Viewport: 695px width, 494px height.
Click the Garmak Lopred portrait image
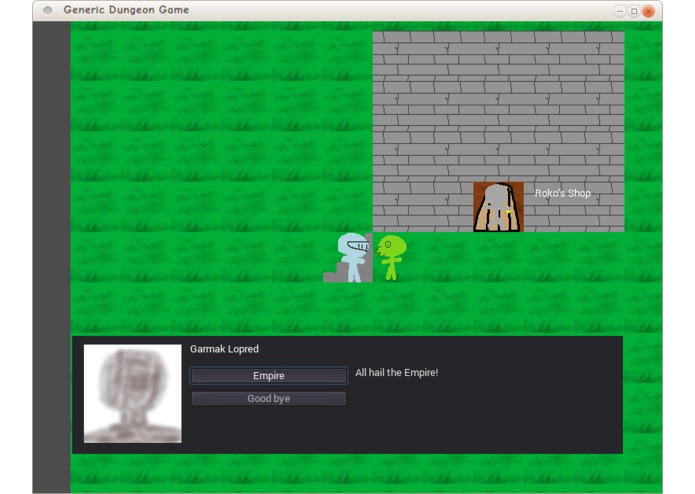pos(133,393)
